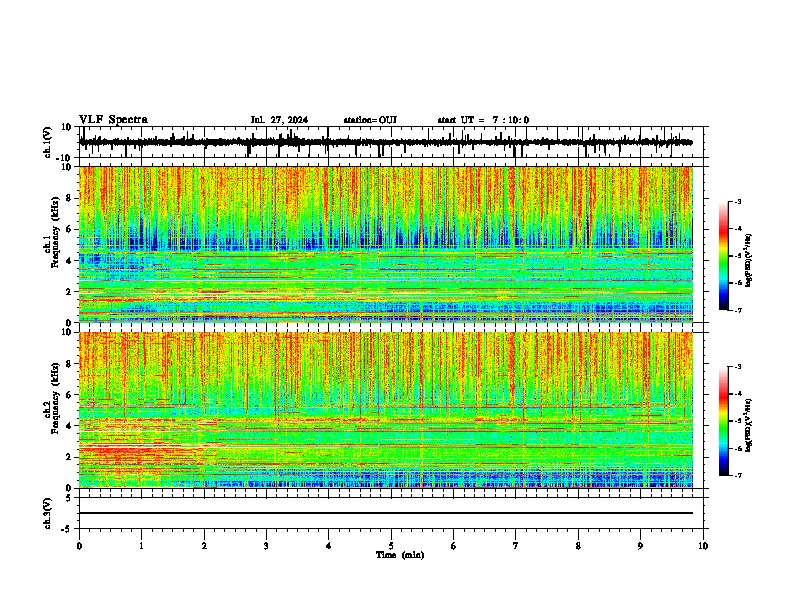
Task: Click the ch.2 PSD color scale bar
Action: pyautogui.click(x=723, y=421)
